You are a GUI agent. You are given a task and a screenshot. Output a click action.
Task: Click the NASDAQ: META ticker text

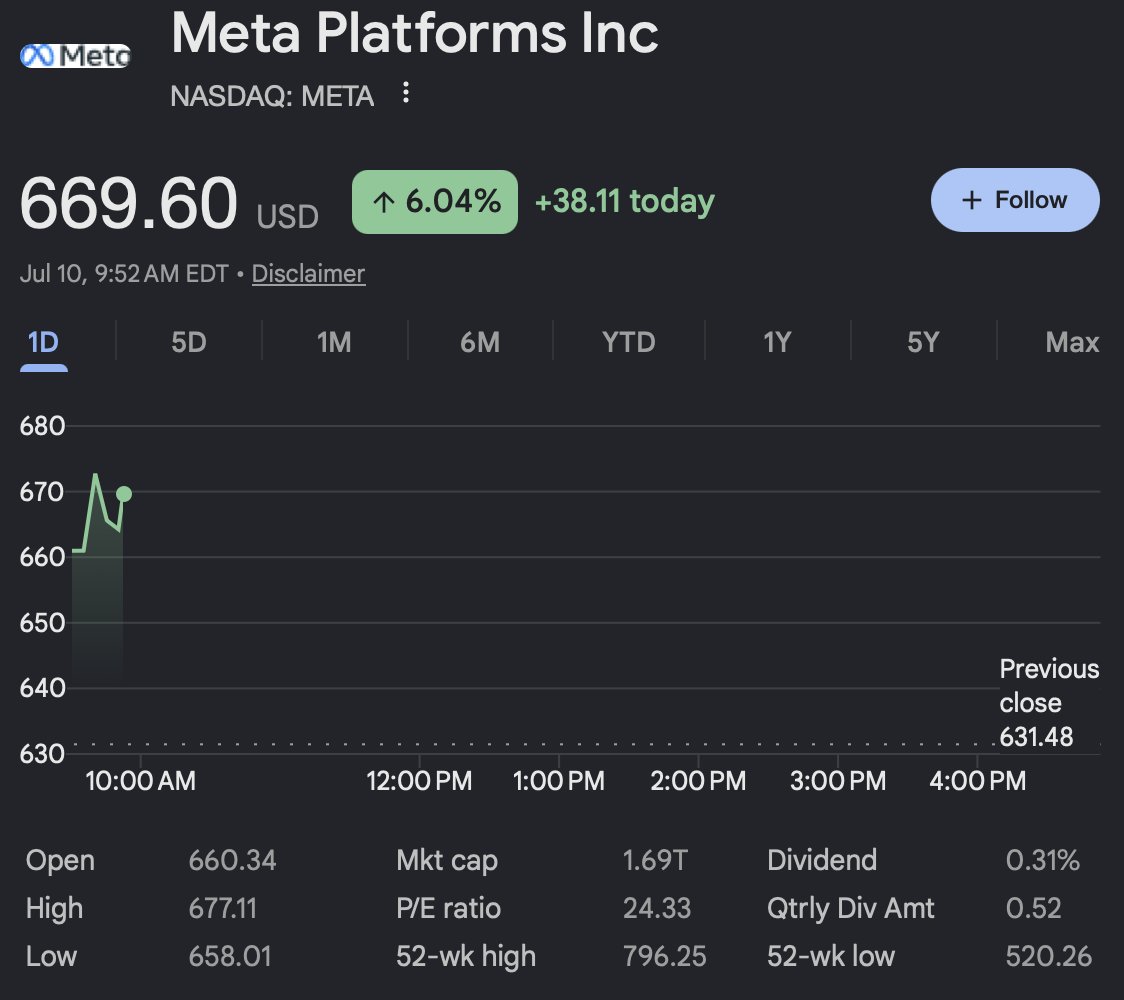pyautogui.click(x=272, y=96)
